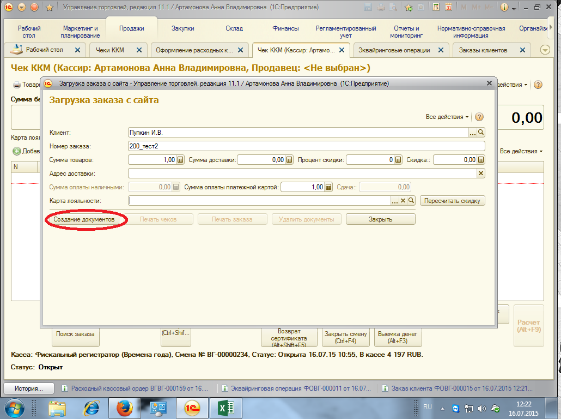The image size is (561, 419).
Task: Switch to Excel on the taskbar
Action: (x=226, y=408)
